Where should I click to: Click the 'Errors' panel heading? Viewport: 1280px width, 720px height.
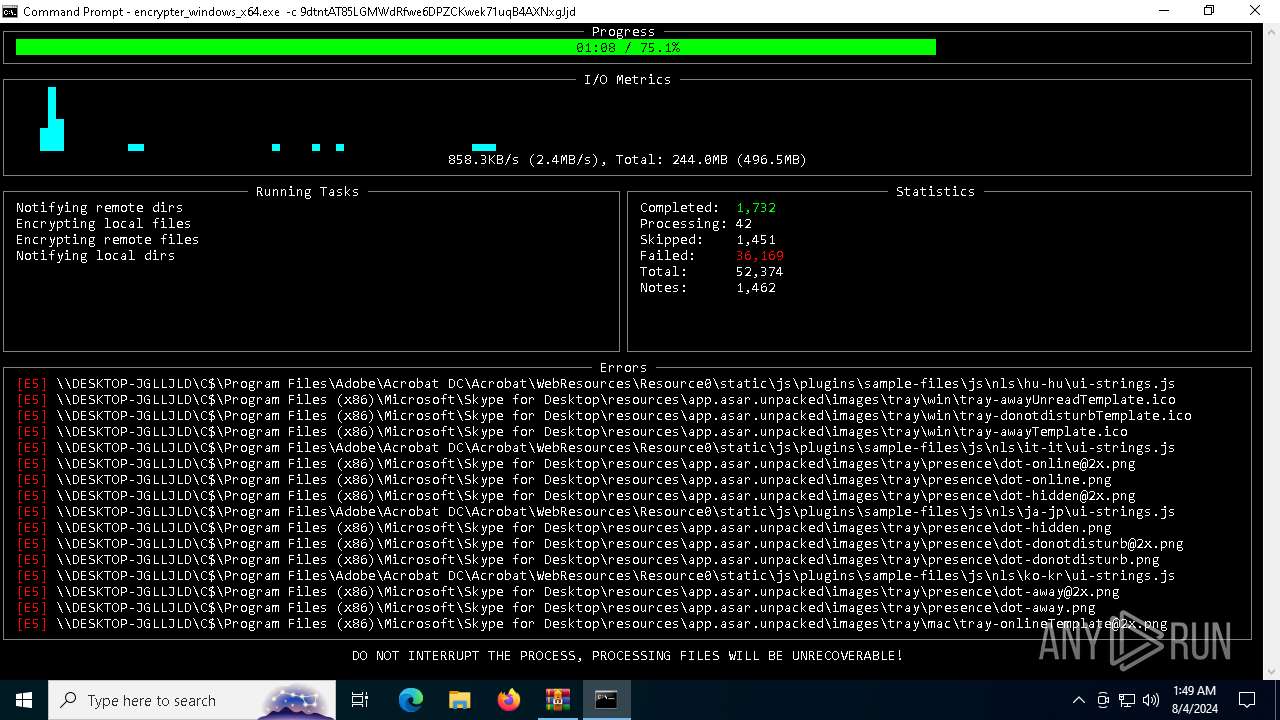point(623,367)
